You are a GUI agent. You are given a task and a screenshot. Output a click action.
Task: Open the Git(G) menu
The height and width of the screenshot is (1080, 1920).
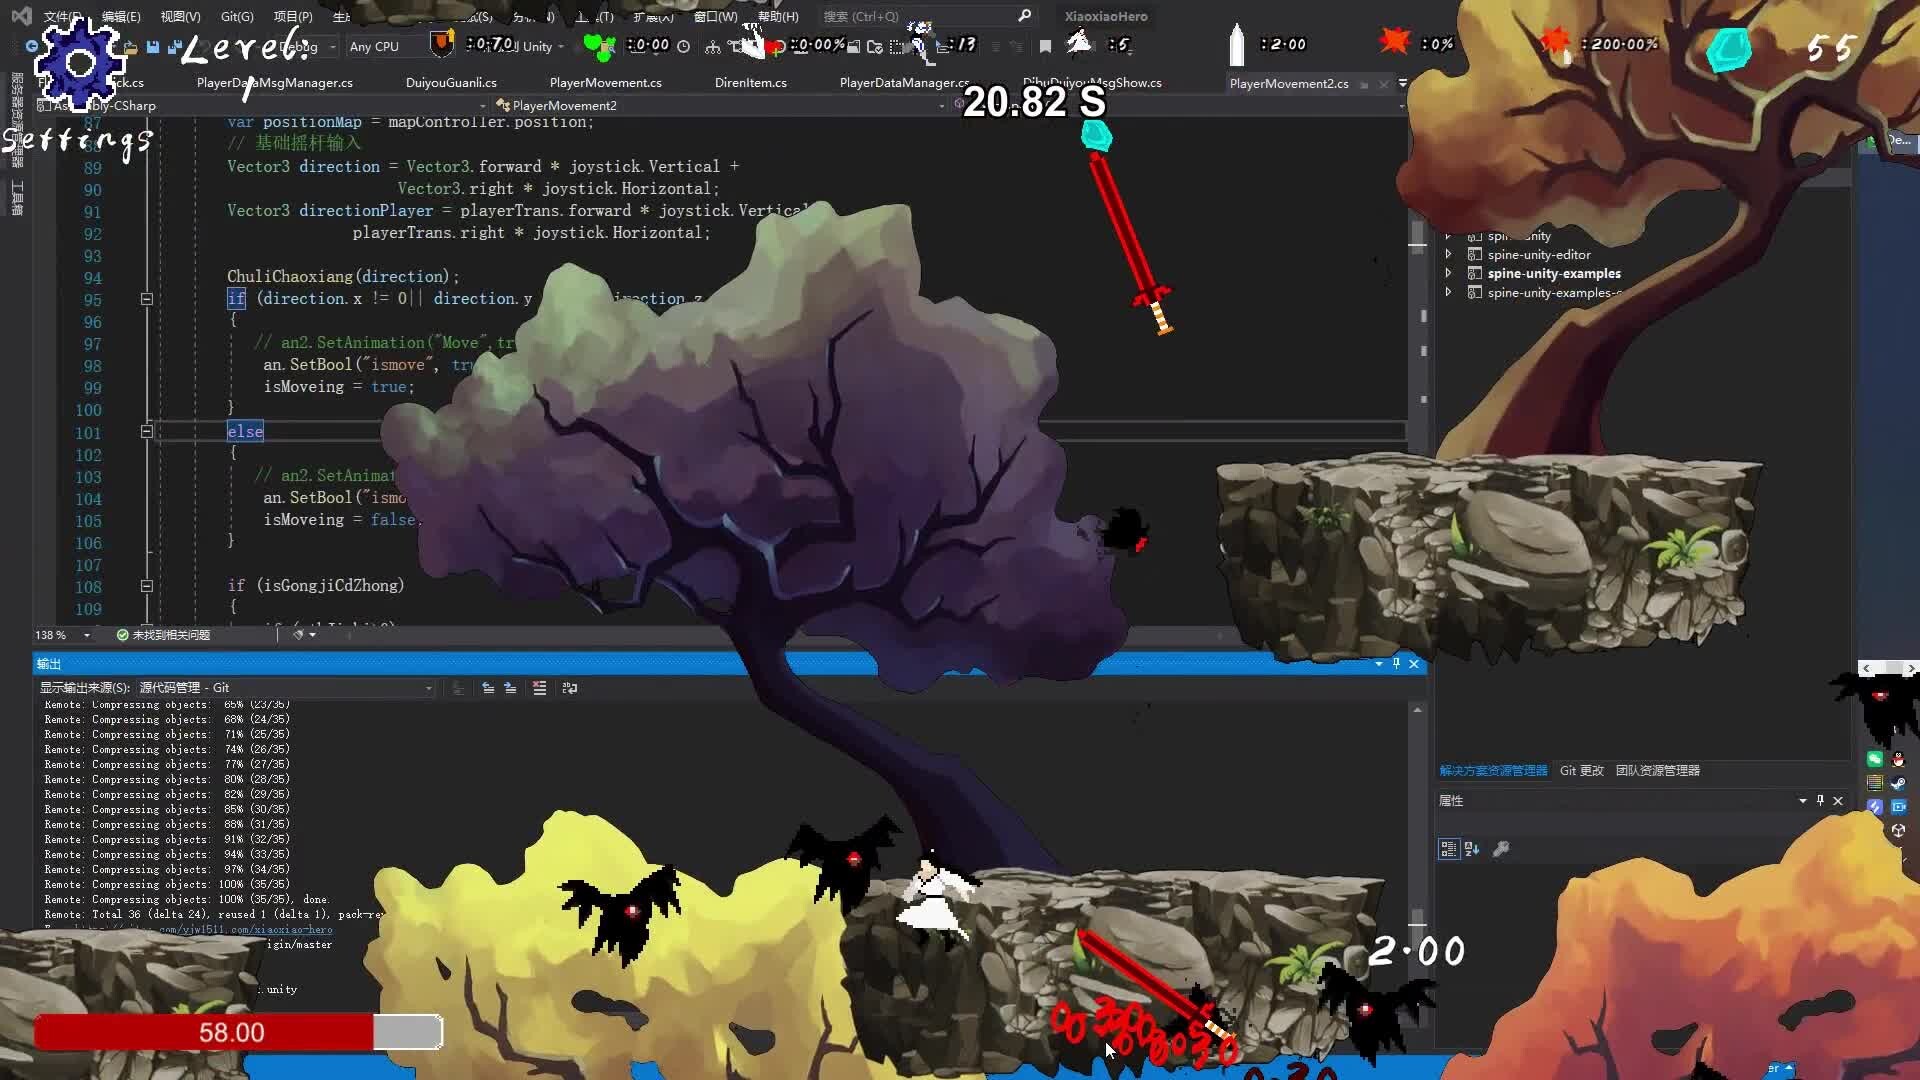tap(237, 16)
